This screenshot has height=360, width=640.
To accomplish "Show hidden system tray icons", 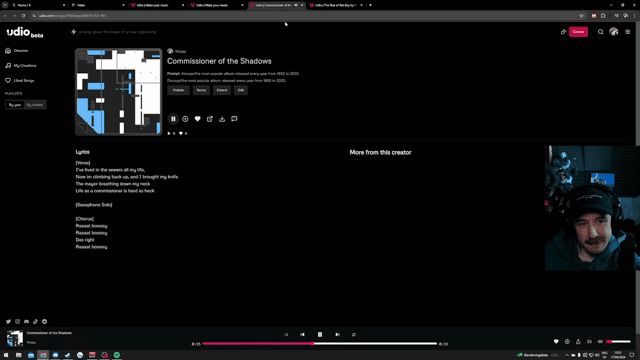I will (567, 355).
